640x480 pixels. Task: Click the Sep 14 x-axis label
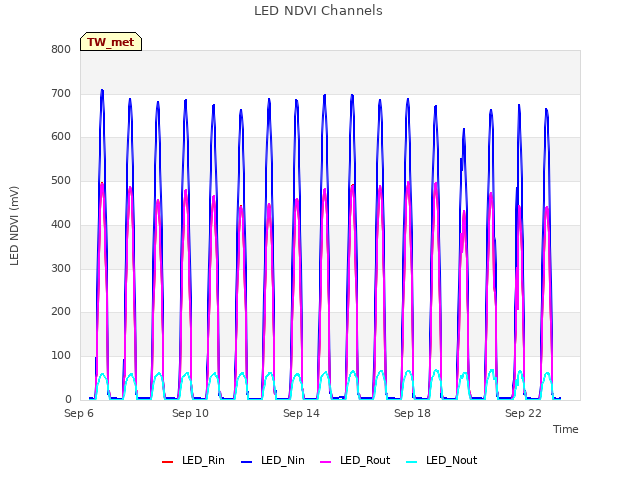click(x=301, y=413)
